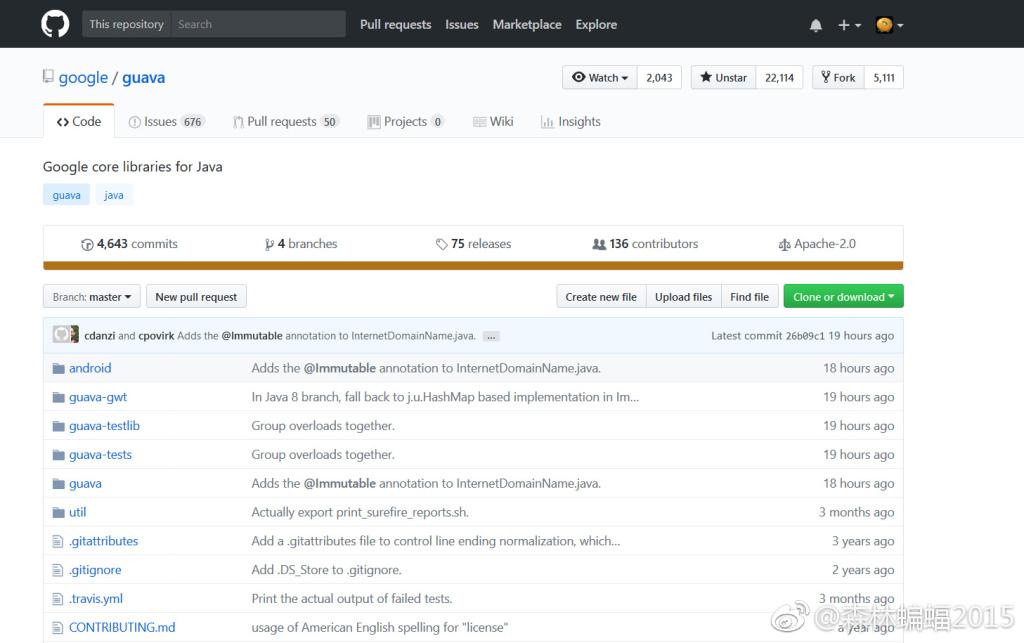Screen dimensions: 1024x643
Task: Open the Projects 0 tab
Action: coord(406,121)
